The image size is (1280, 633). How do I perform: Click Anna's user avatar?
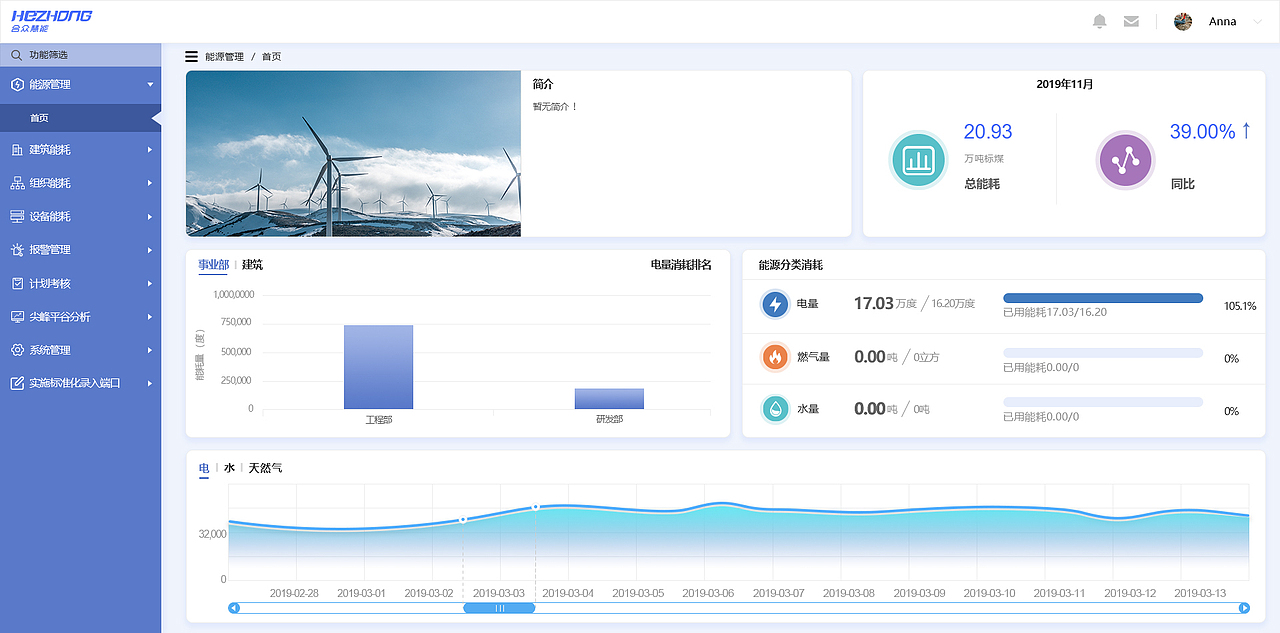[1183, 21]
